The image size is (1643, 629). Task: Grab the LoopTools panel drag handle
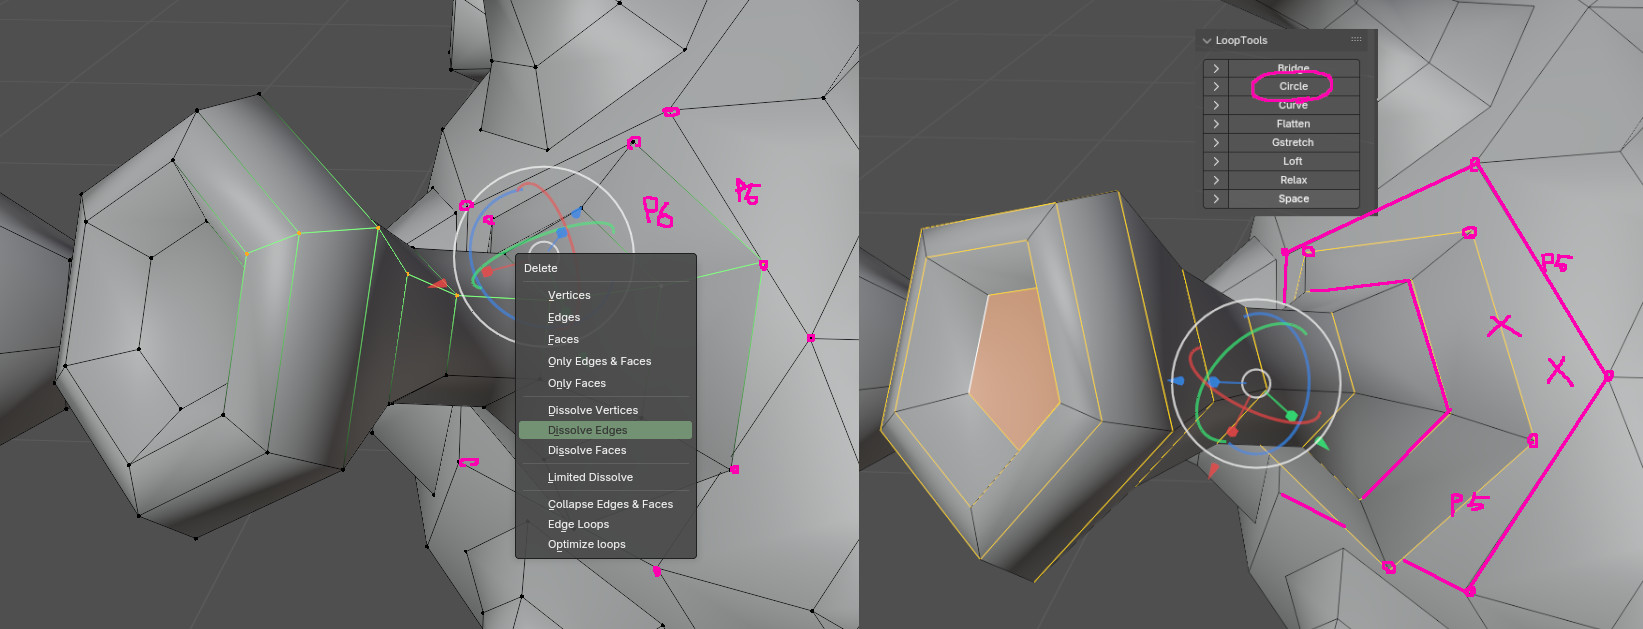coord(1356,40)
